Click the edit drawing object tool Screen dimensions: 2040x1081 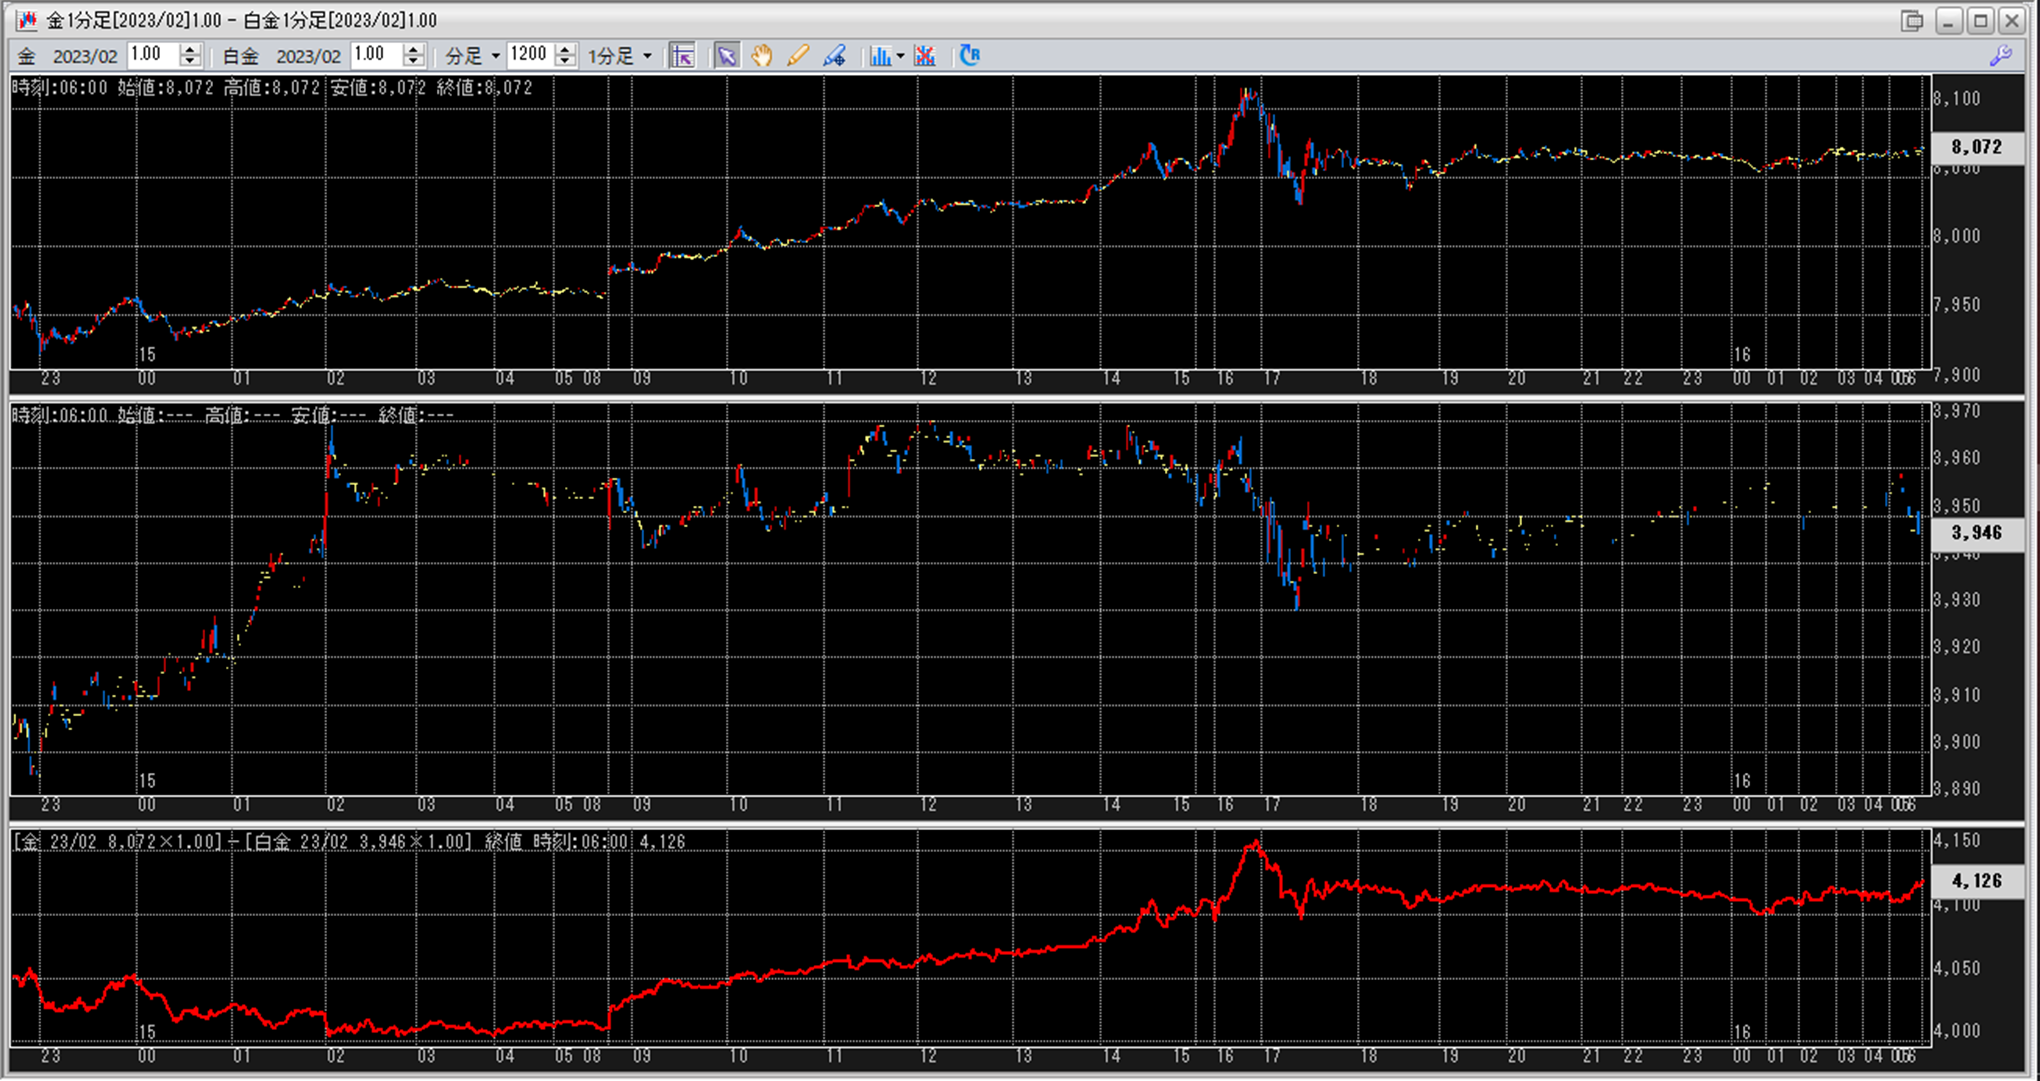[x=834, y=56]
